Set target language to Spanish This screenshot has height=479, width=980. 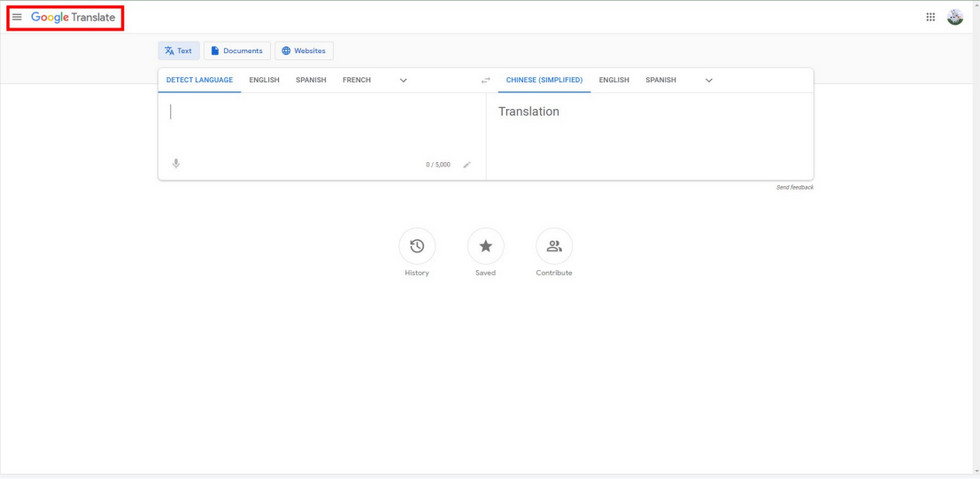click(x=660, y=80)
